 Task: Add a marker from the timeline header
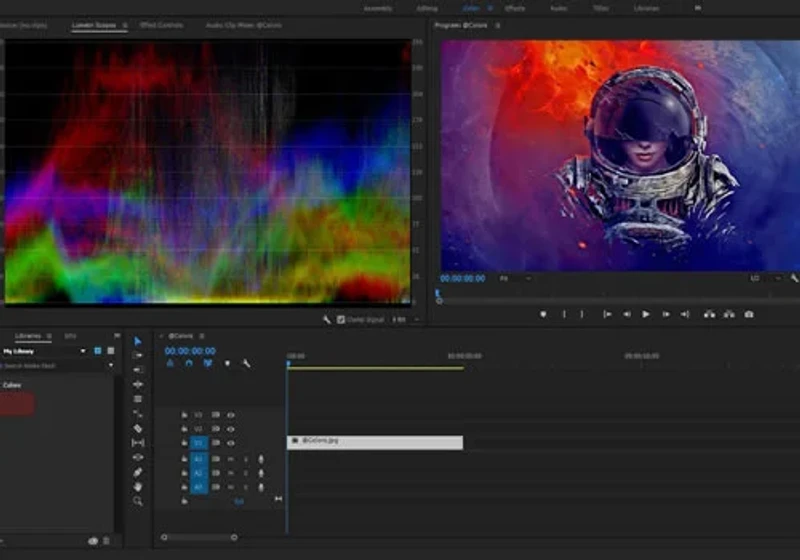click(227, 363)
